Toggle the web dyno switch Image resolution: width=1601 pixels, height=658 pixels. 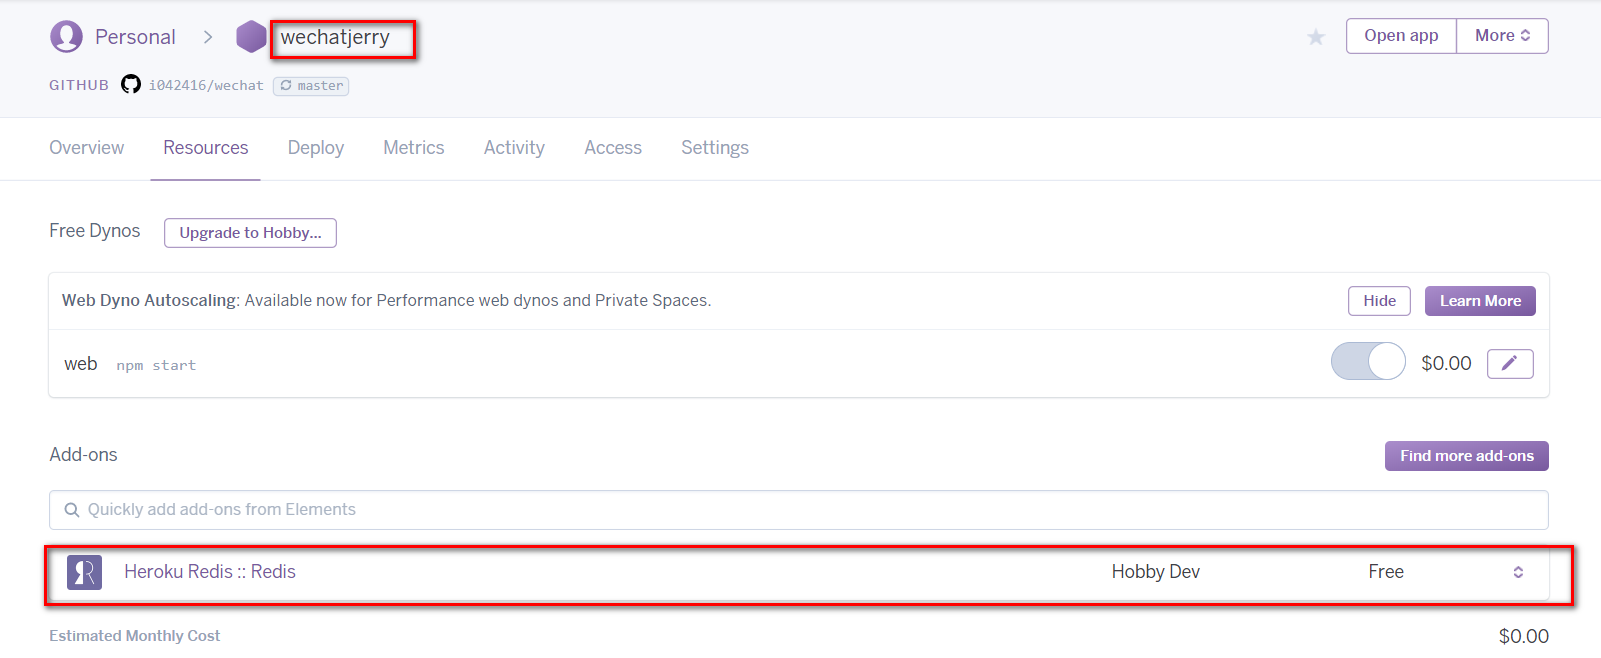1368,361
